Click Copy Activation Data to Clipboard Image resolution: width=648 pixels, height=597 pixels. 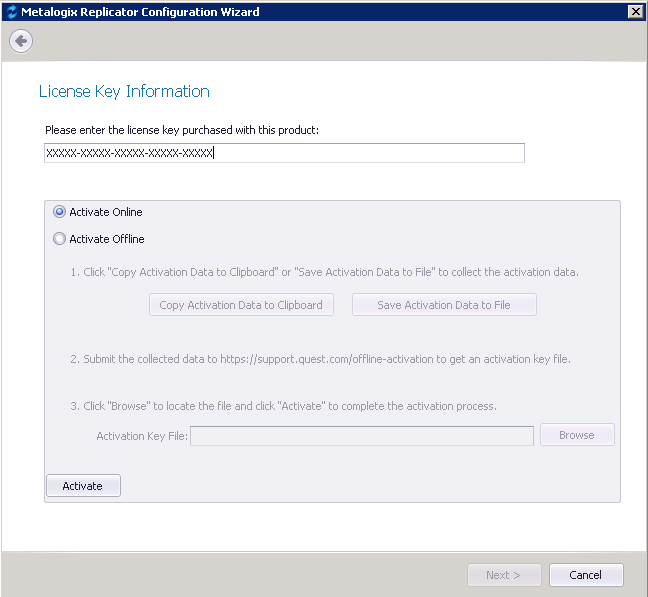[241, 305]
